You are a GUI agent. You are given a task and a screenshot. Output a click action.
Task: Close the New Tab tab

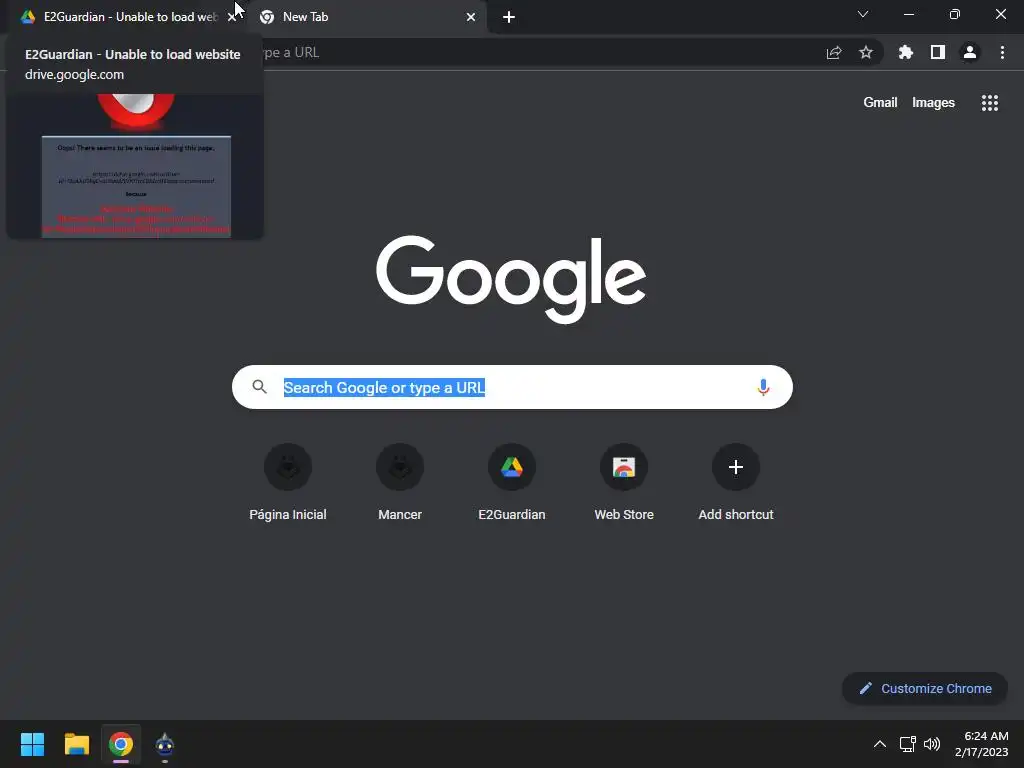click(471, 18)
